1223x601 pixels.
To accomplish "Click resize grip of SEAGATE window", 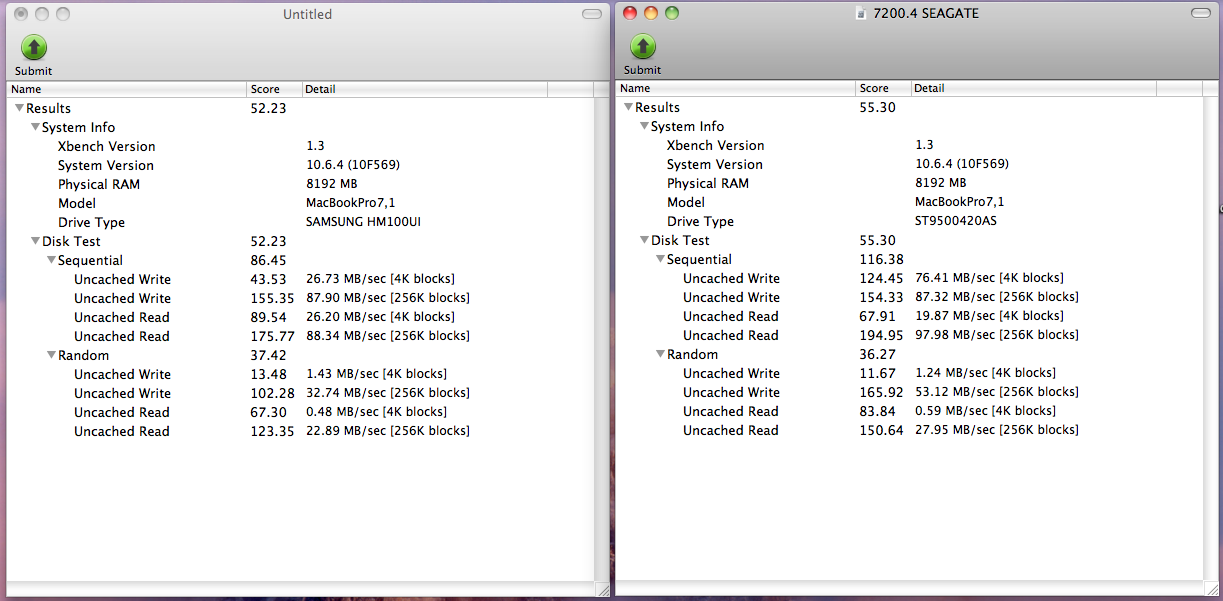I will pyautogui.click(x=1213, y=588).
